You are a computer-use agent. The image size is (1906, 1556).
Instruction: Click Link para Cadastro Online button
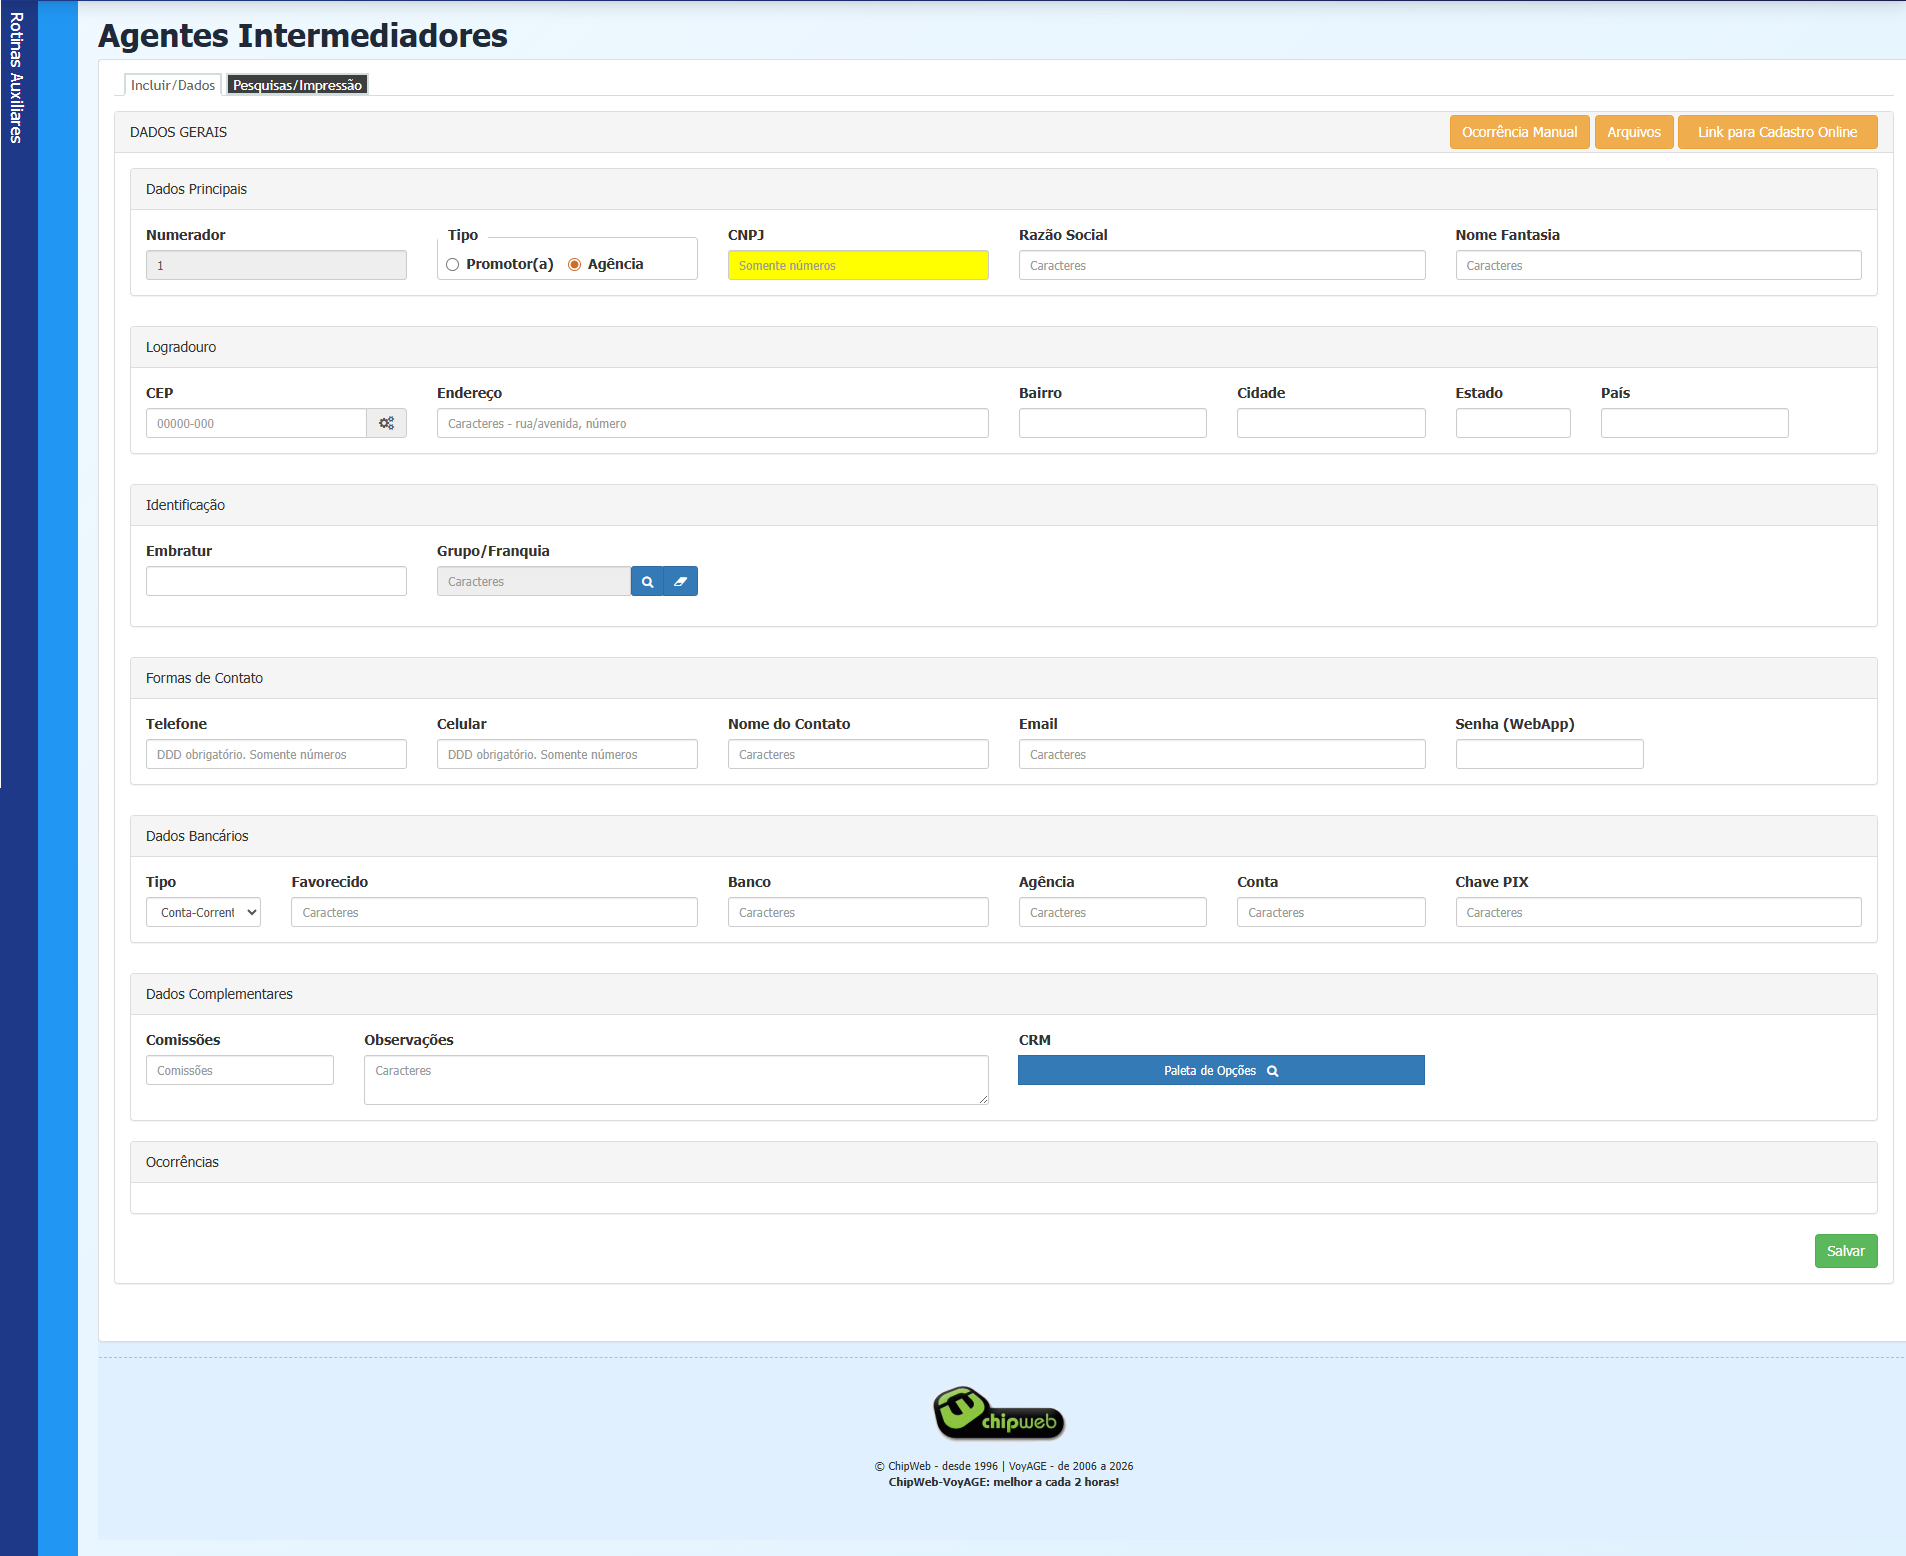point(1777,132)
